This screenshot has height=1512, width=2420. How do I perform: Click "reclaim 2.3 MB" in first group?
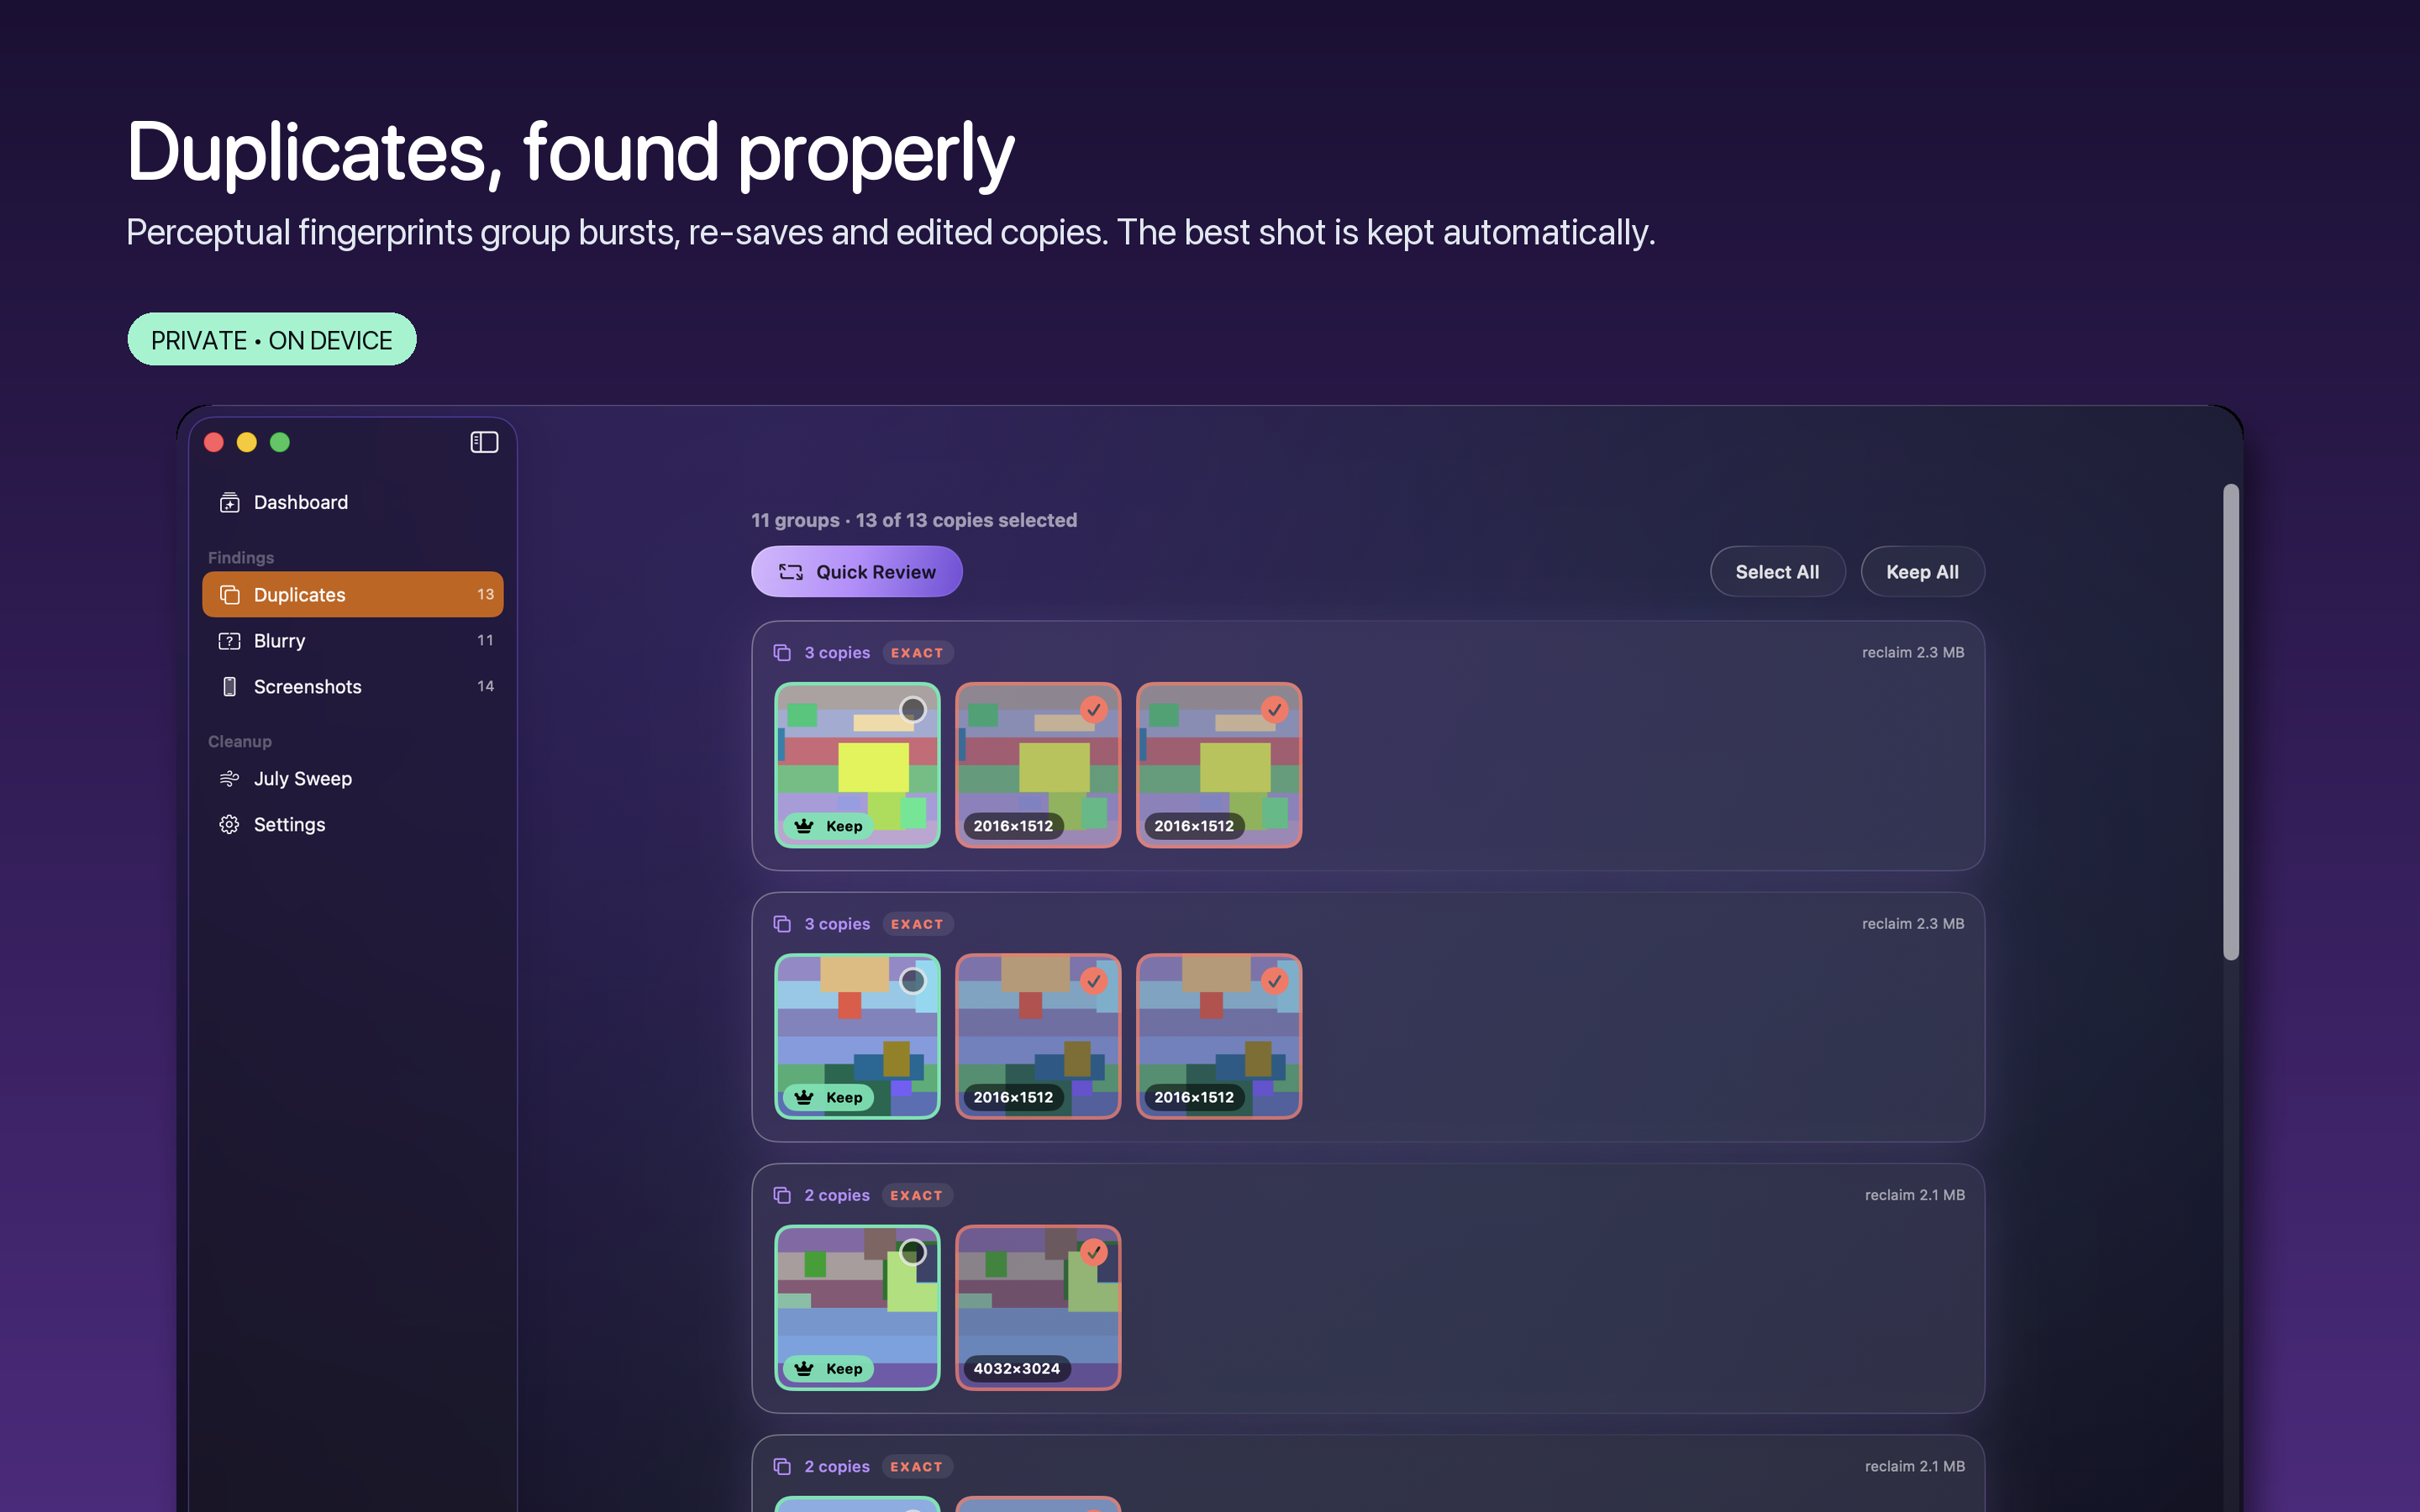point(1912,652)
